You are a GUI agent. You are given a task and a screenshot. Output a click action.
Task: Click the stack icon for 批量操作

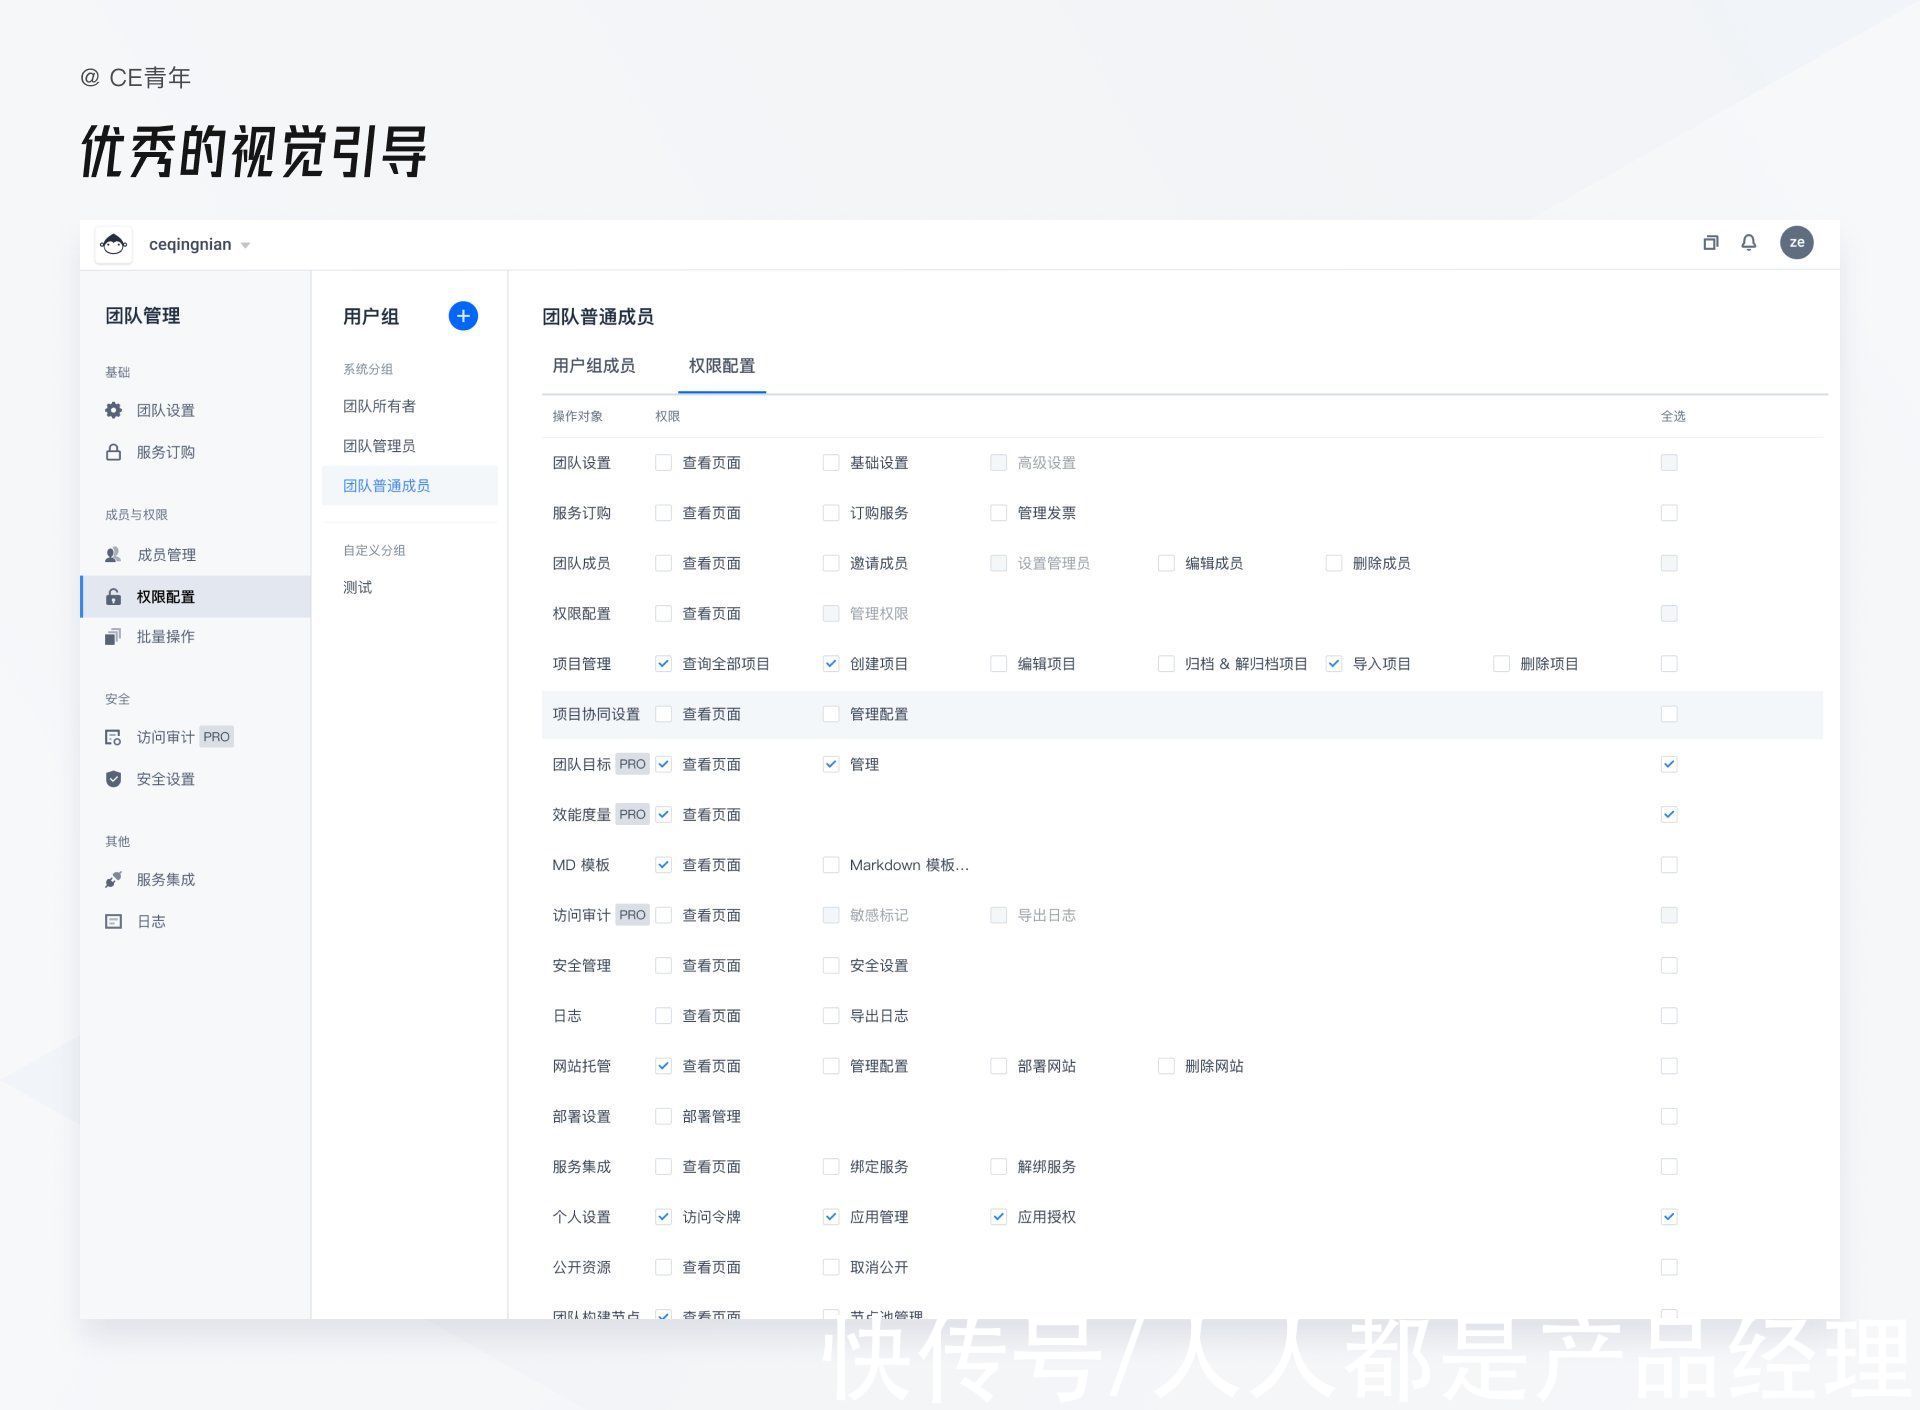coord(114,637)
